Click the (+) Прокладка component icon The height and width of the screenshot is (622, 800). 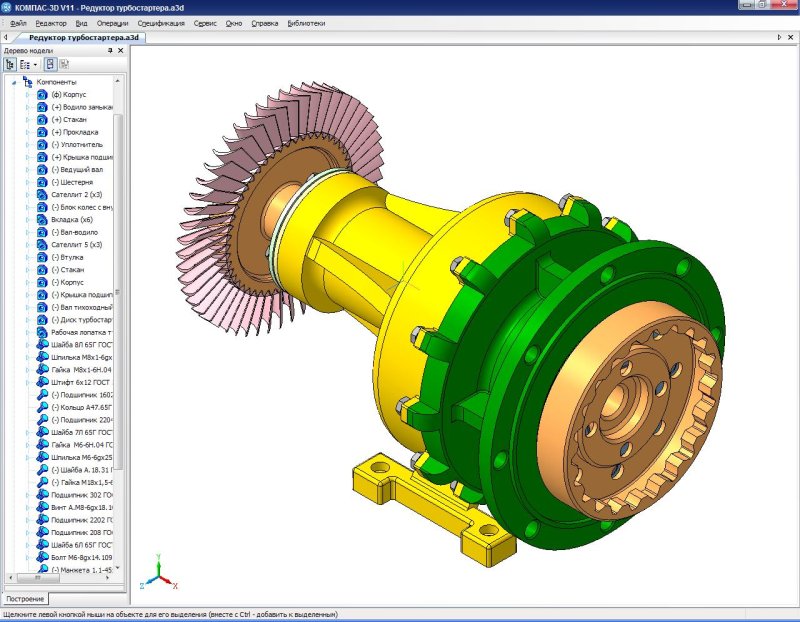[42, 132]
